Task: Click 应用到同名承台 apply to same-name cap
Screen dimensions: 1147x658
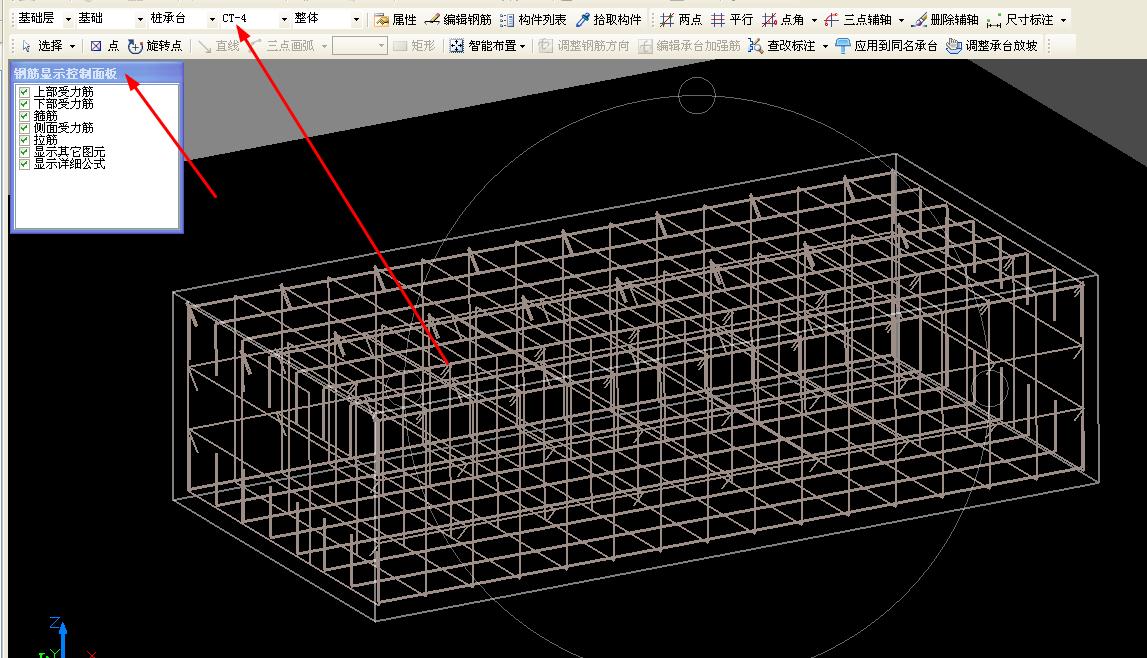Action: pyautogui.click(x=886, y=46)
